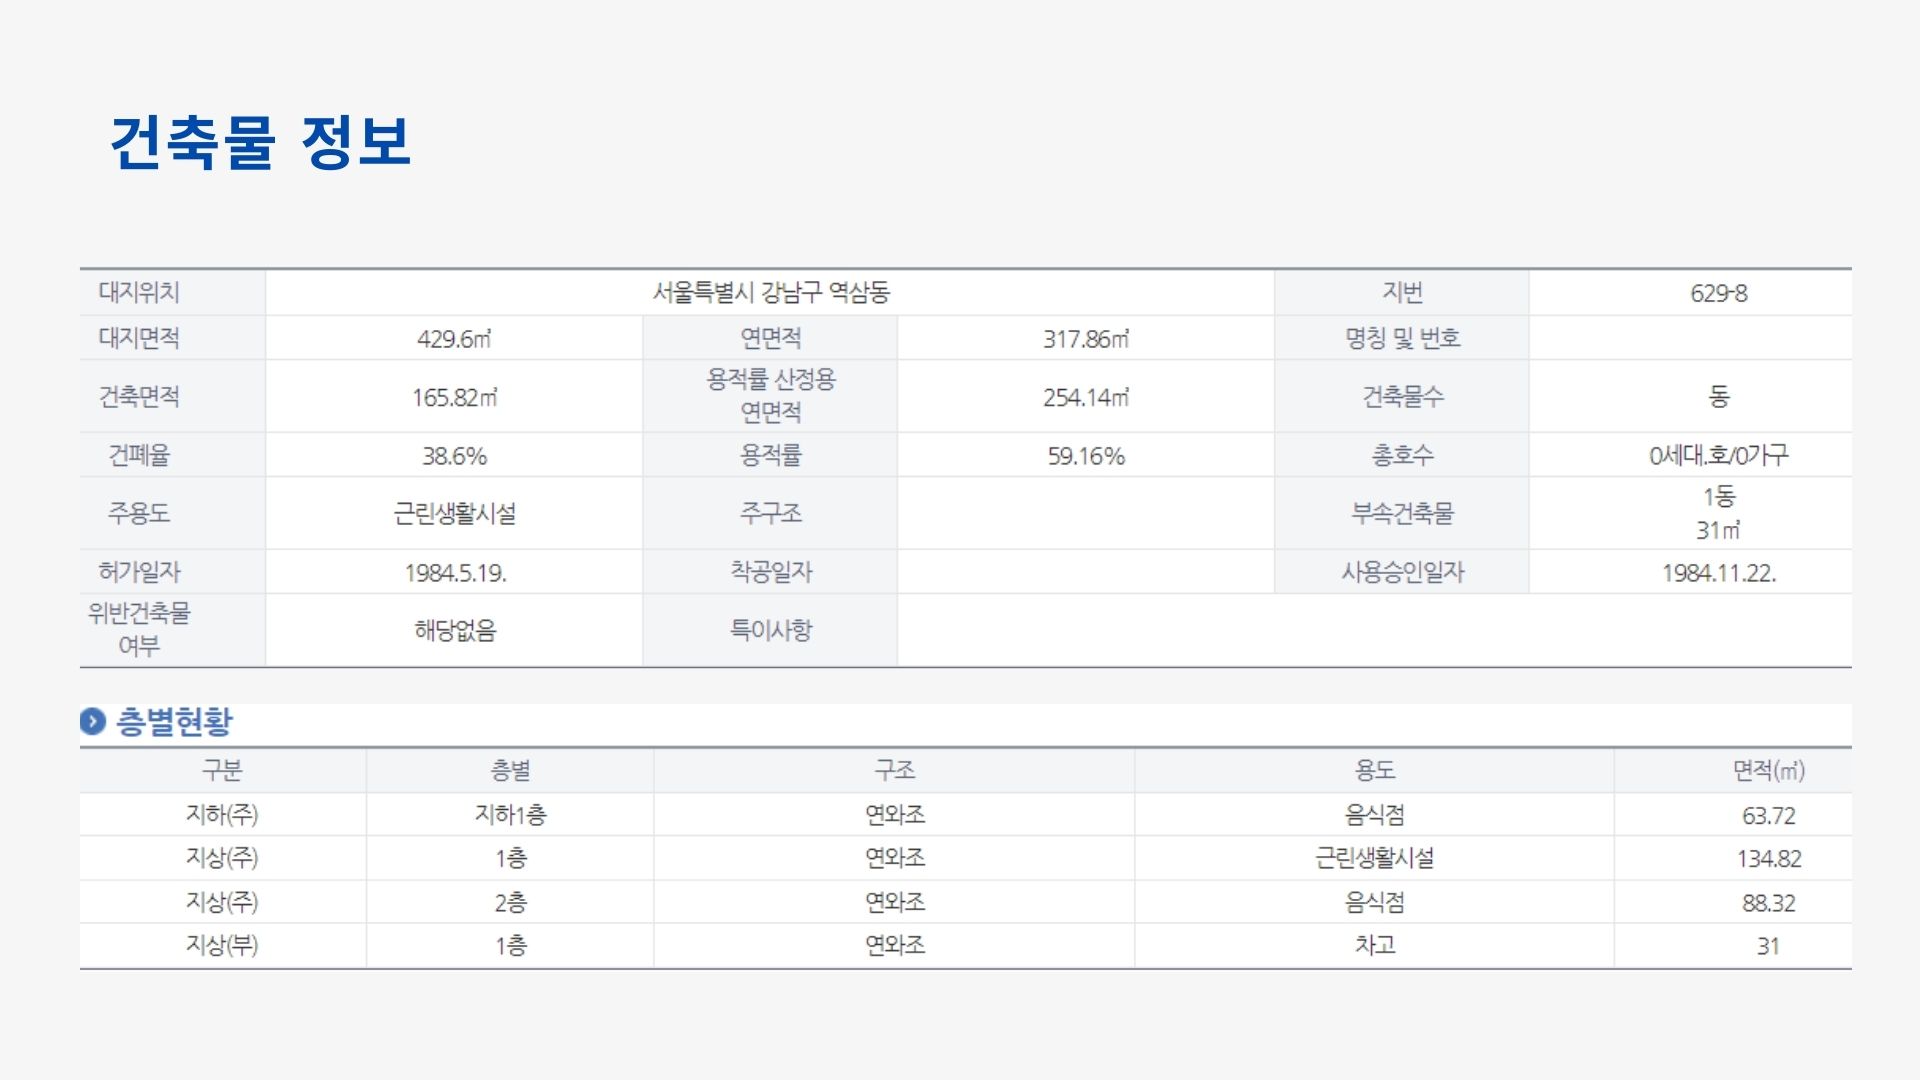The image size is (1920, 1080).
Task: Select the 지번 label cell
Action: click(x=1402, y=292)
